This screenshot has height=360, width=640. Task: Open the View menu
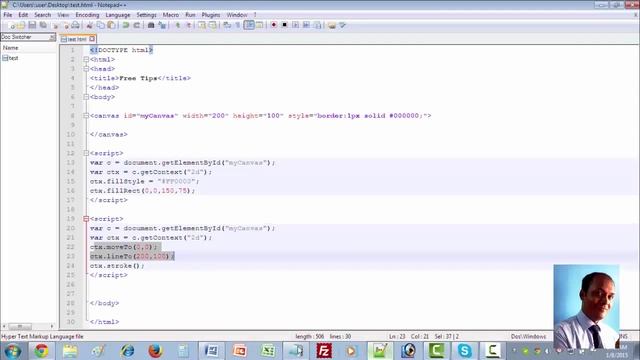coord(63,15)
